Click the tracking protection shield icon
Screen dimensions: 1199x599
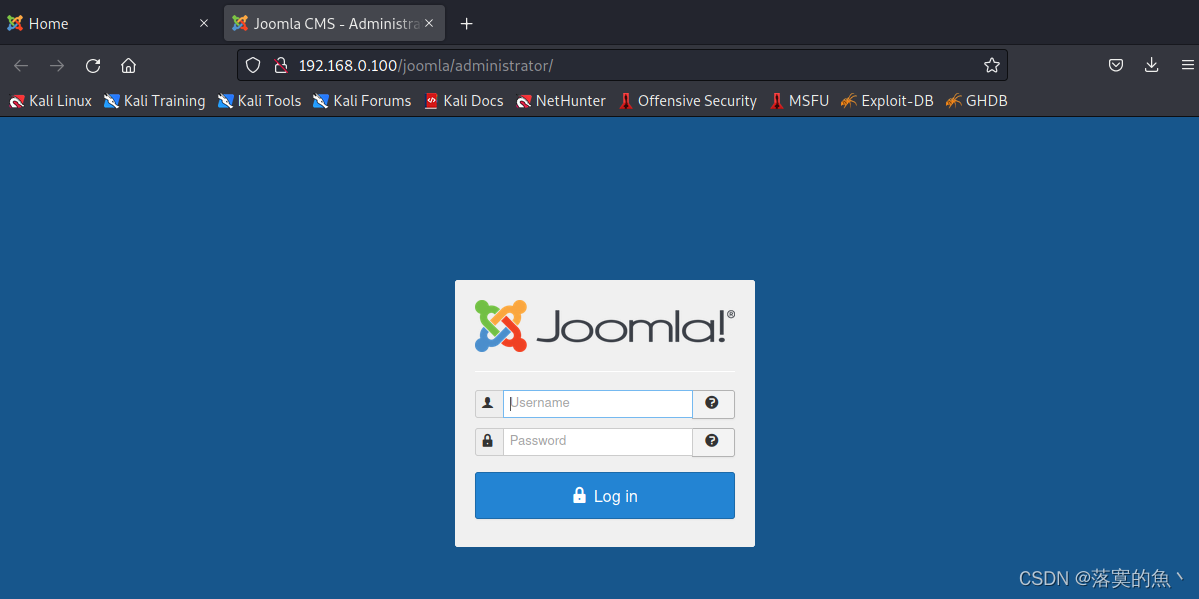point(253,66)
